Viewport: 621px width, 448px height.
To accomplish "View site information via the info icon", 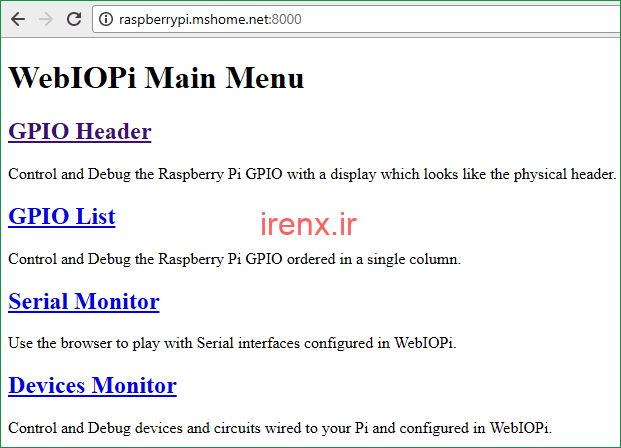I will pyautogui.click(x=106, y=19).
